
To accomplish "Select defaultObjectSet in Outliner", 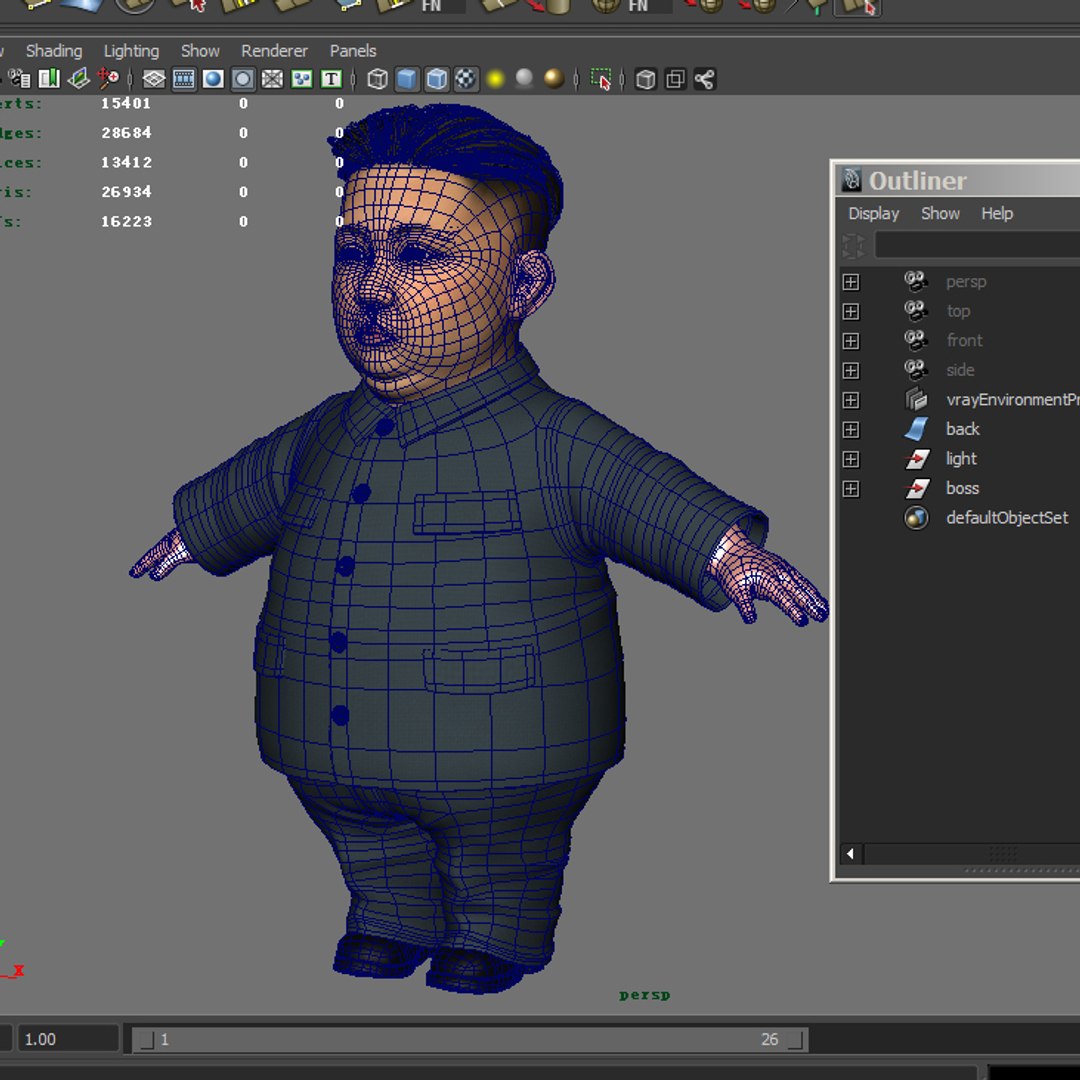I will coord(1007,518).
